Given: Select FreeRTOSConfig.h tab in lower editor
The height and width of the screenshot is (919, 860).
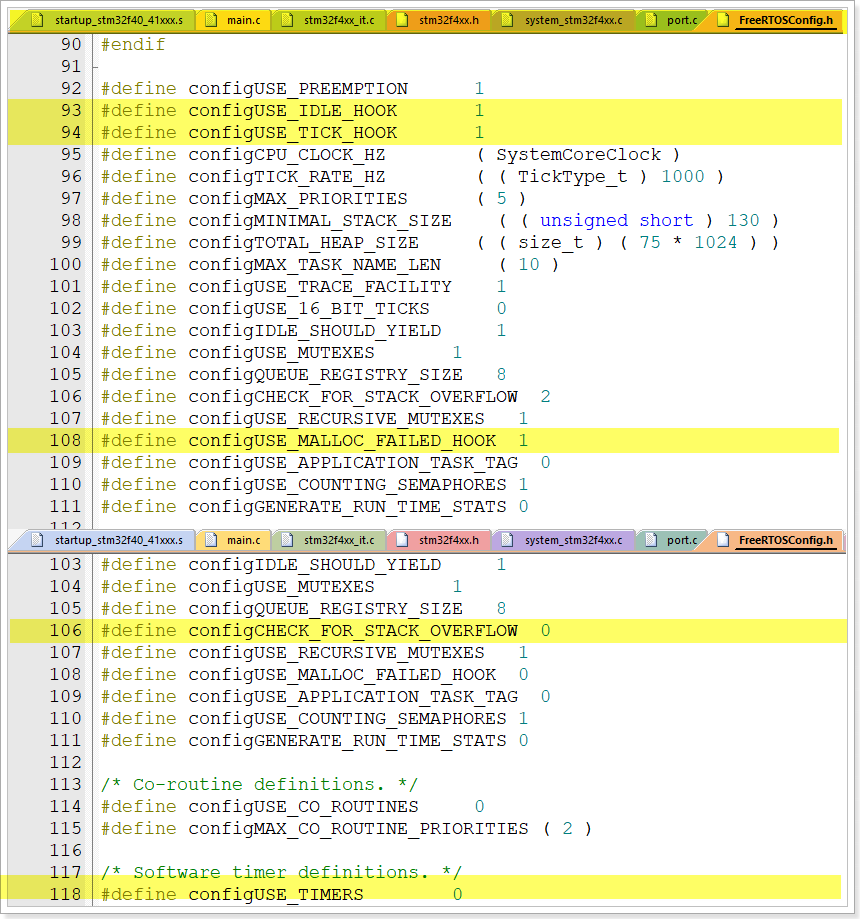Looking at the screenshot, I should pos(776,540).
